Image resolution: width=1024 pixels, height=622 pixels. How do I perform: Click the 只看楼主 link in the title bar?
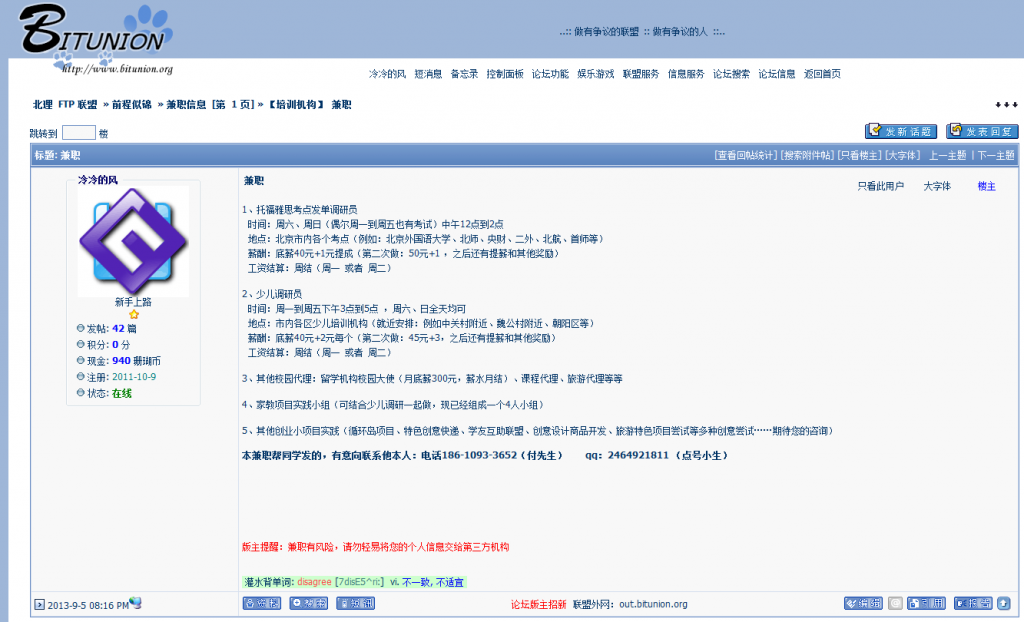(858, 155)
